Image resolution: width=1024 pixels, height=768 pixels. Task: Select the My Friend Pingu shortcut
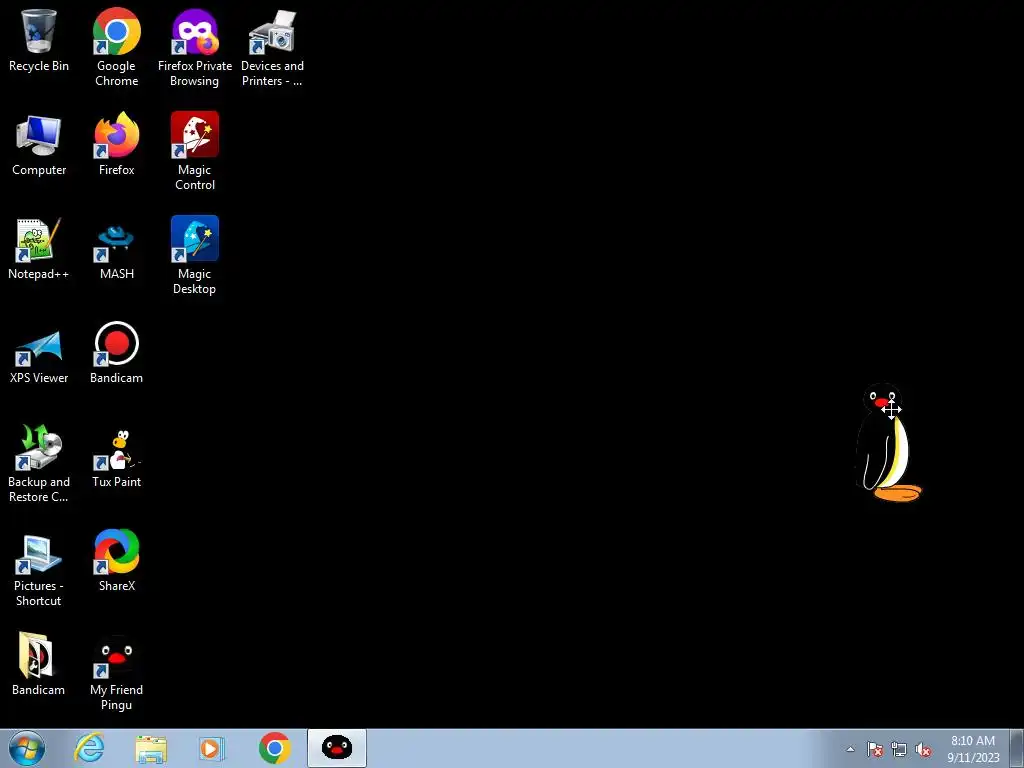tap(116, 674)
